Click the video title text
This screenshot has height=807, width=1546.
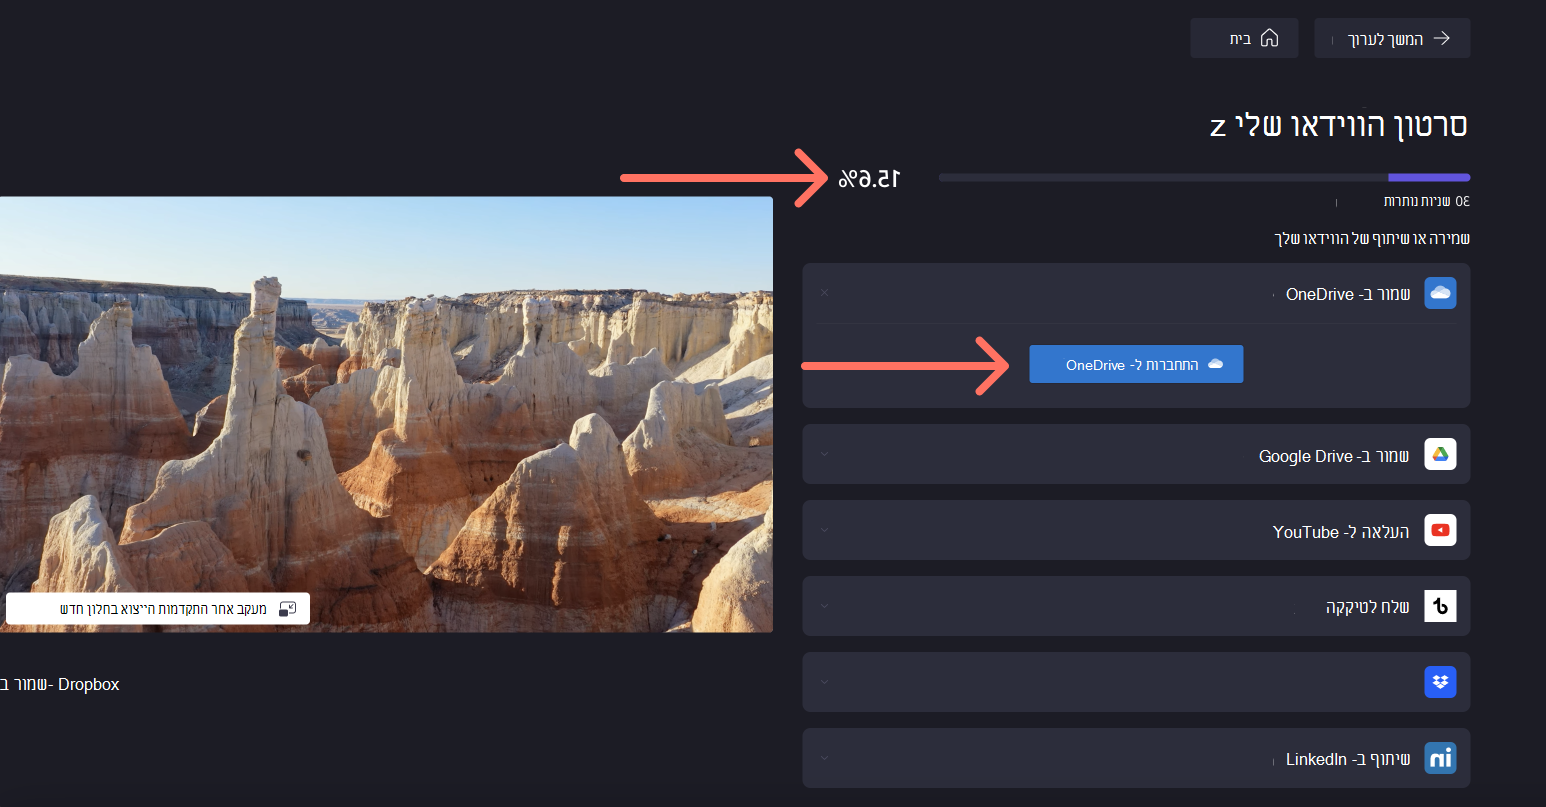1338,125
